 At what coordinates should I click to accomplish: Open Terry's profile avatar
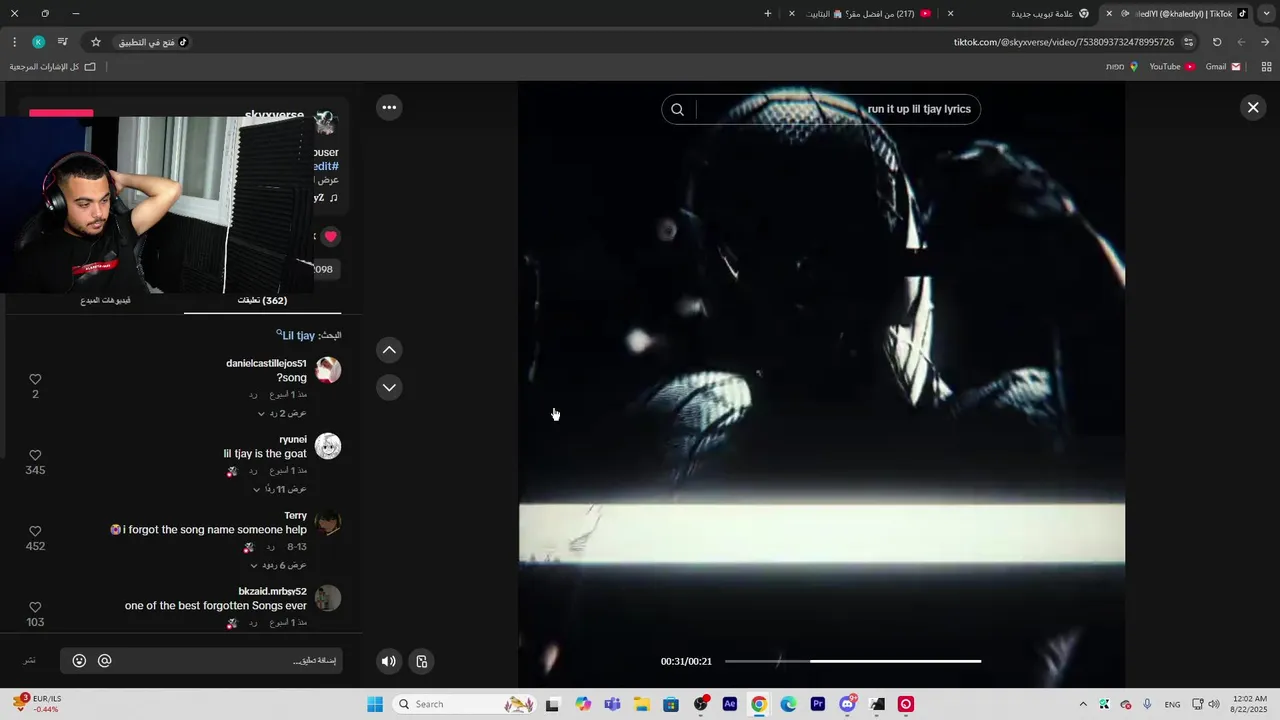coord(328,522)
